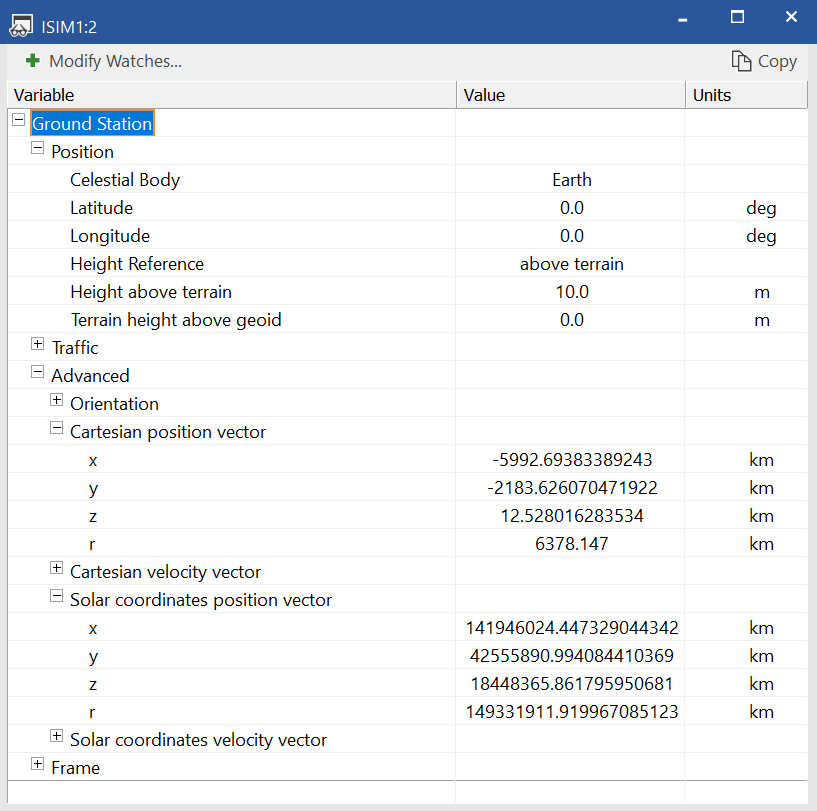This screenshot has height=811, width=817.
Task: Select the Height above terrain value 10.0
Action: pos(571,292)
